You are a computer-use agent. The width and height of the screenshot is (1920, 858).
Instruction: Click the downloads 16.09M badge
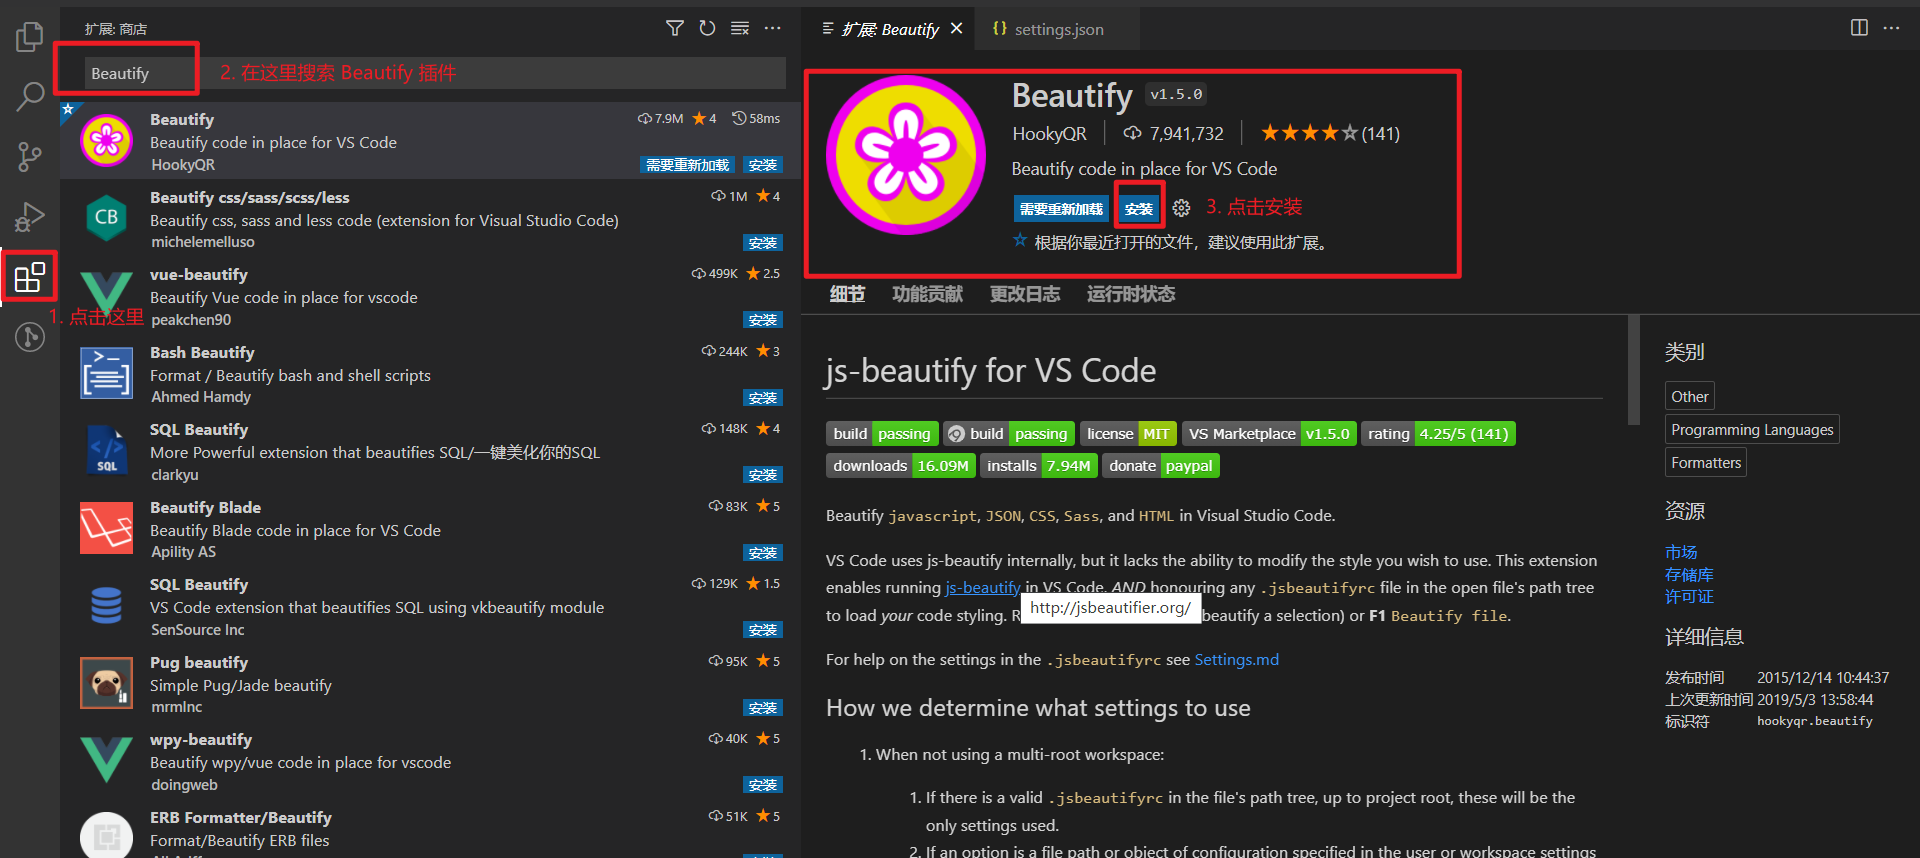tap(901, 466)
